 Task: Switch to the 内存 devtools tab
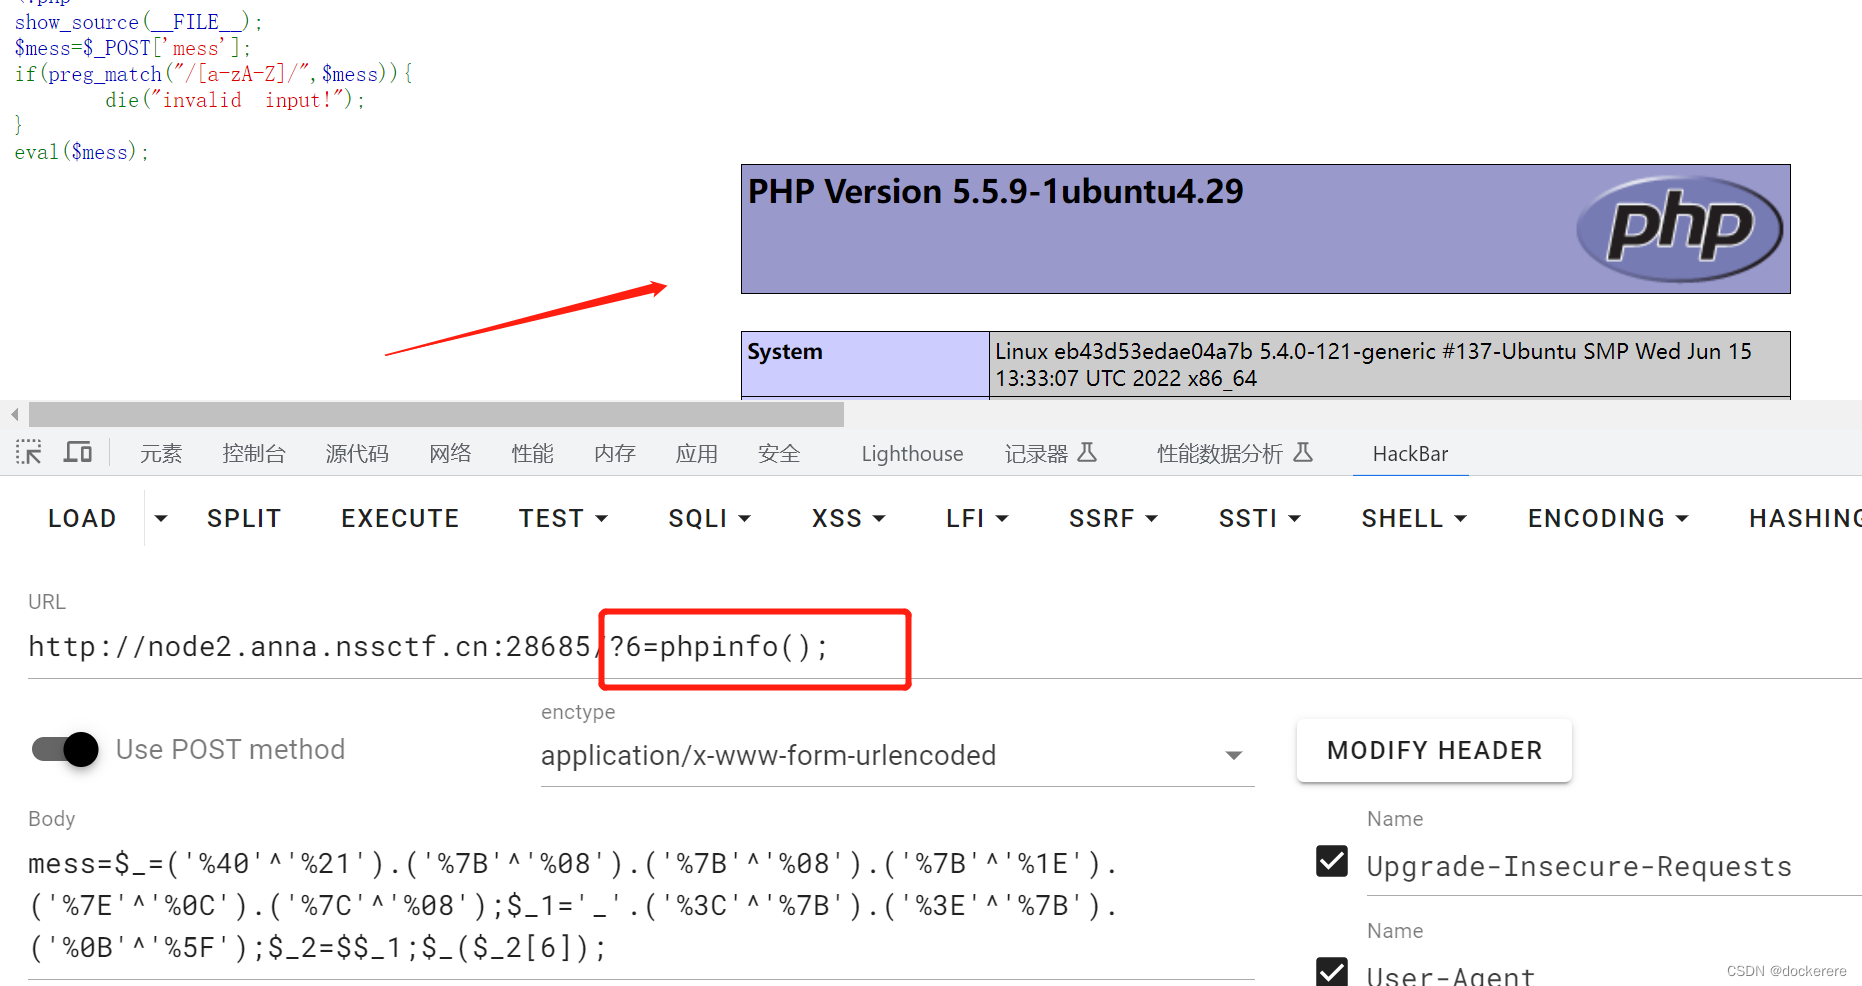(614, 453)
